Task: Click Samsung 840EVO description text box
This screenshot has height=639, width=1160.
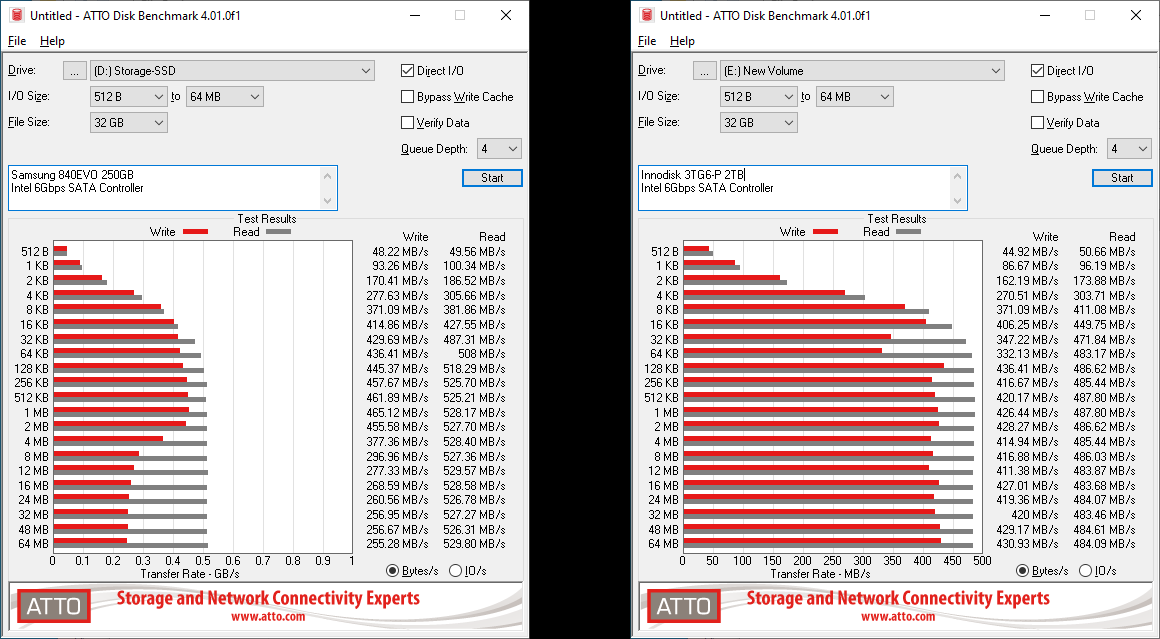Action: [x=172, y=188]
